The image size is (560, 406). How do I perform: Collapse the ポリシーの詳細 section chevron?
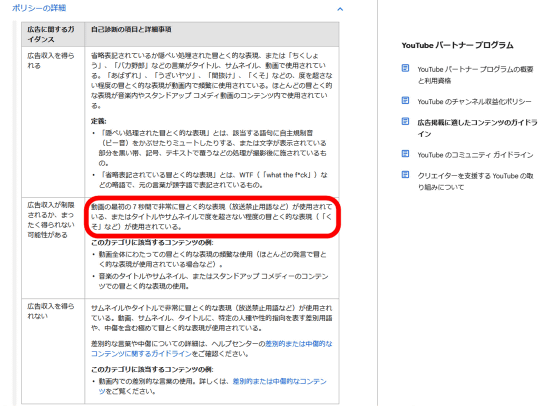[340, 9]
